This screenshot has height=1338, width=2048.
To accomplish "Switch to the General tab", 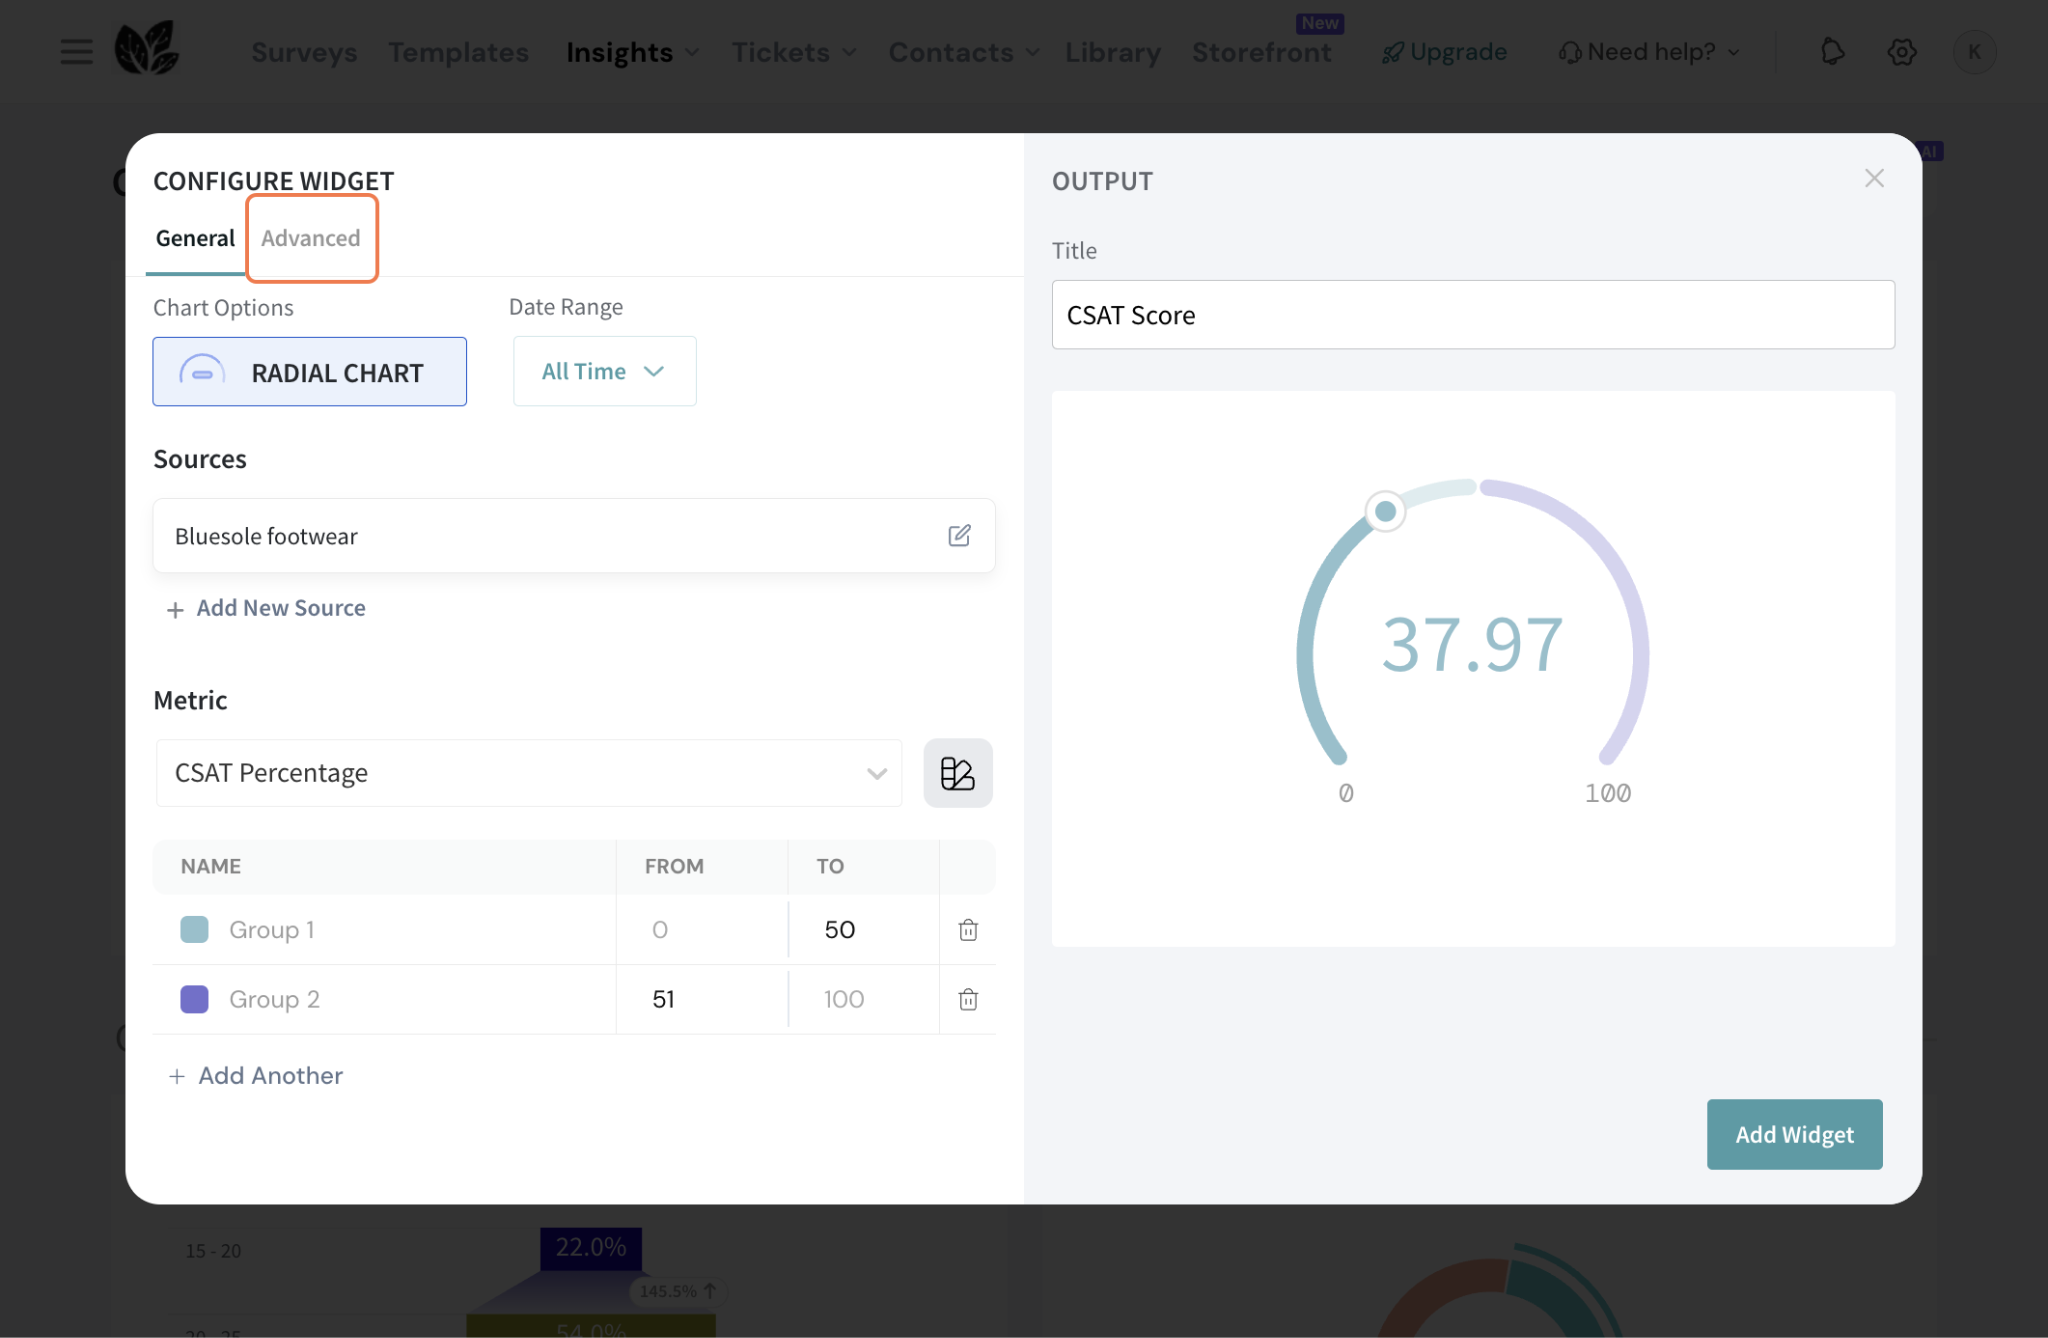I will [x=195, y=238].
